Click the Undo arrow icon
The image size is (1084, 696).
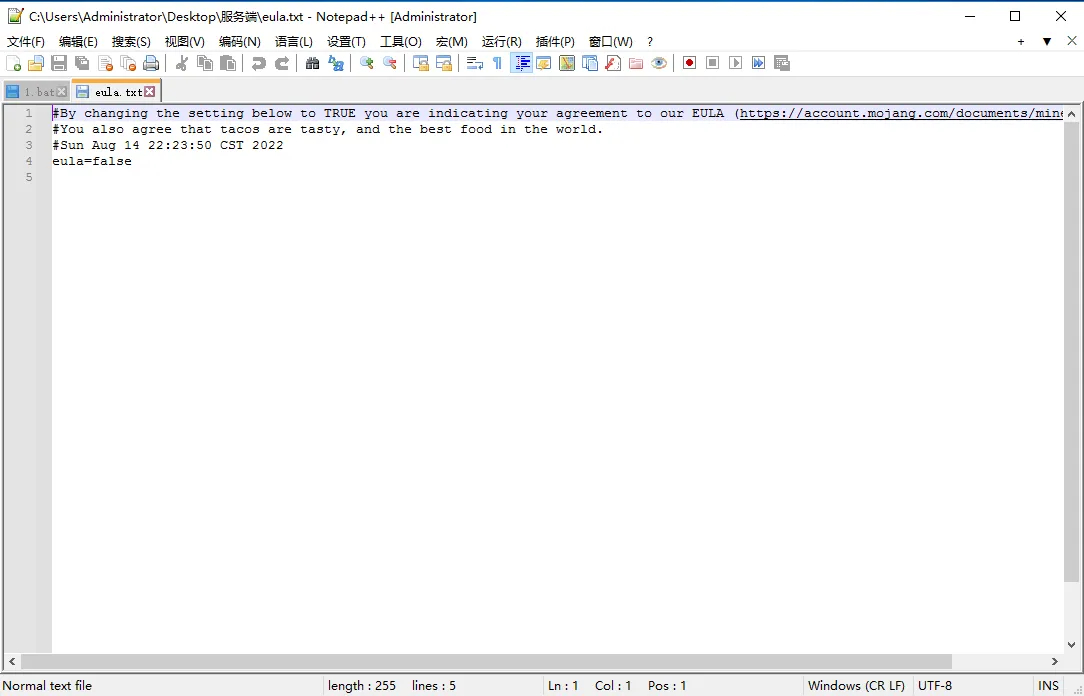(259, 63)
